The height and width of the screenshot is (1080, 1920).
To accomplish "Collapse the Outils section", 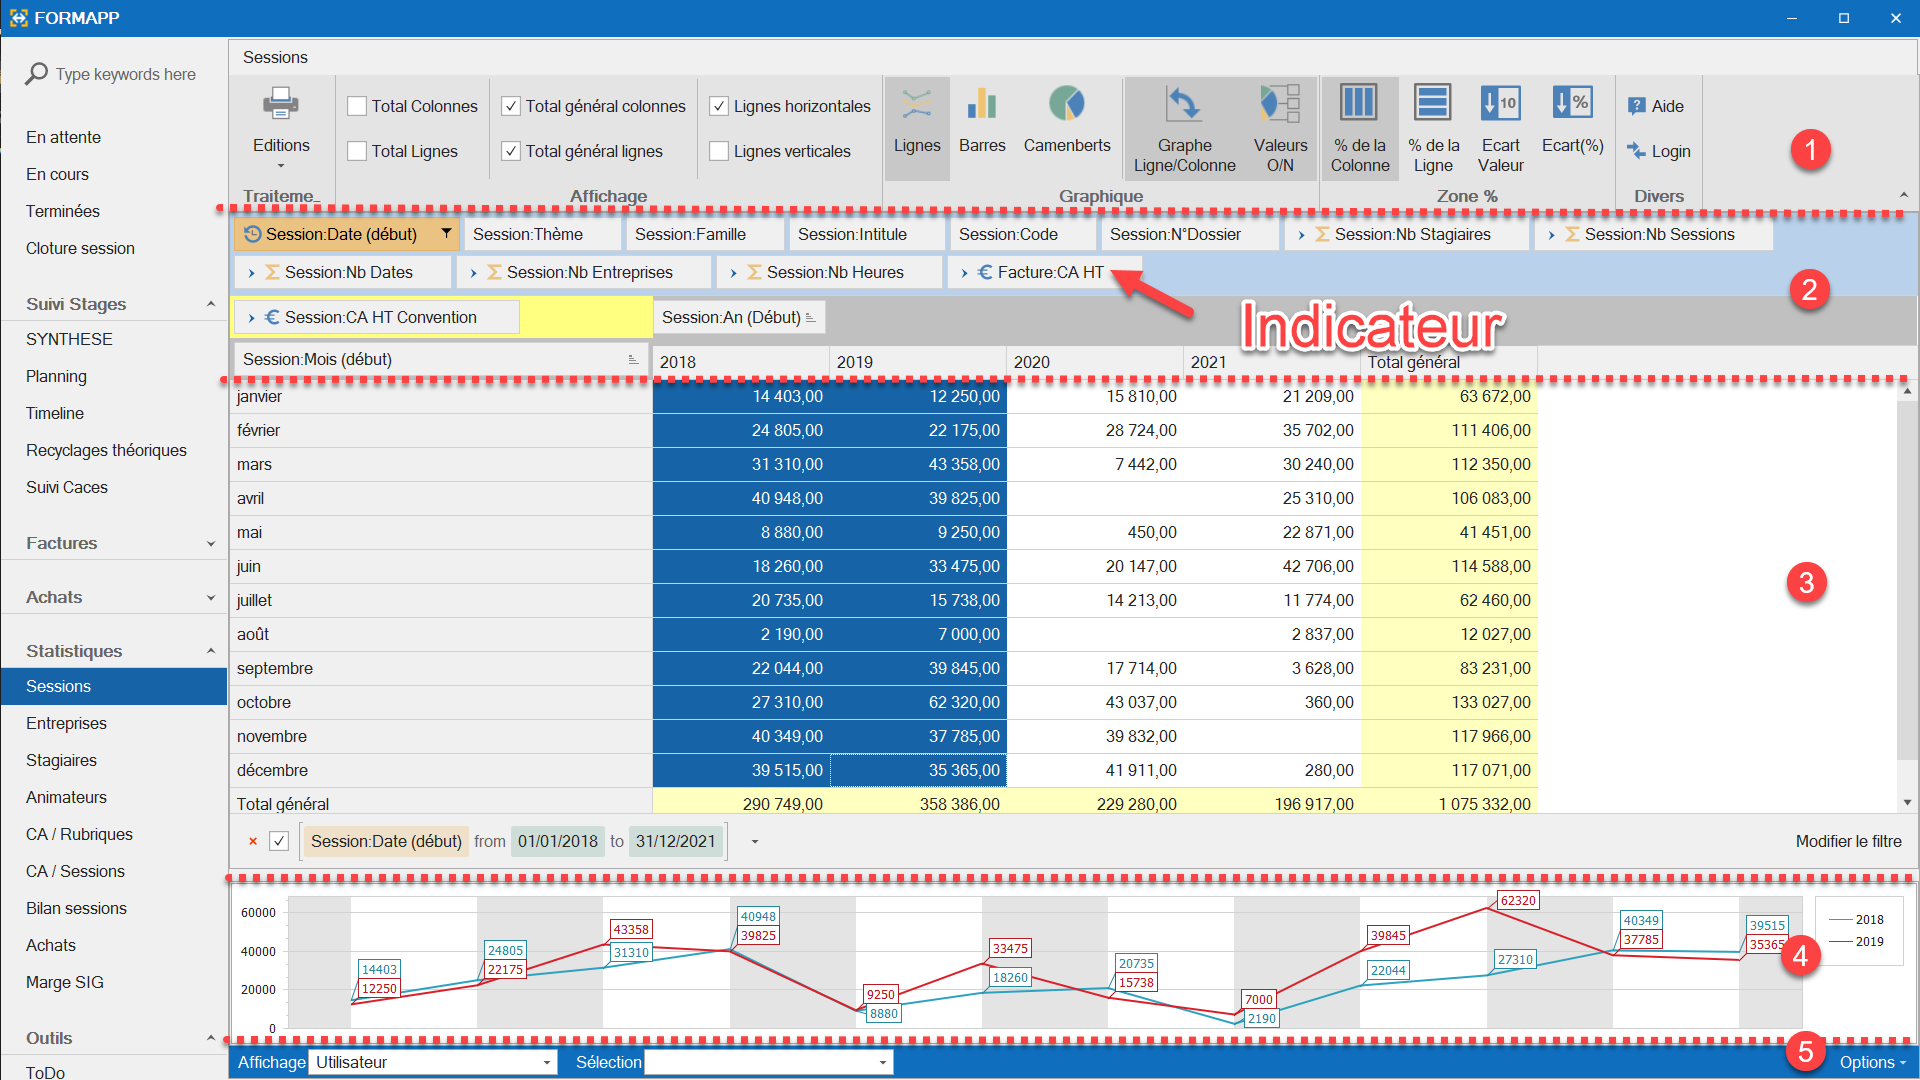I will (211, 1038).
